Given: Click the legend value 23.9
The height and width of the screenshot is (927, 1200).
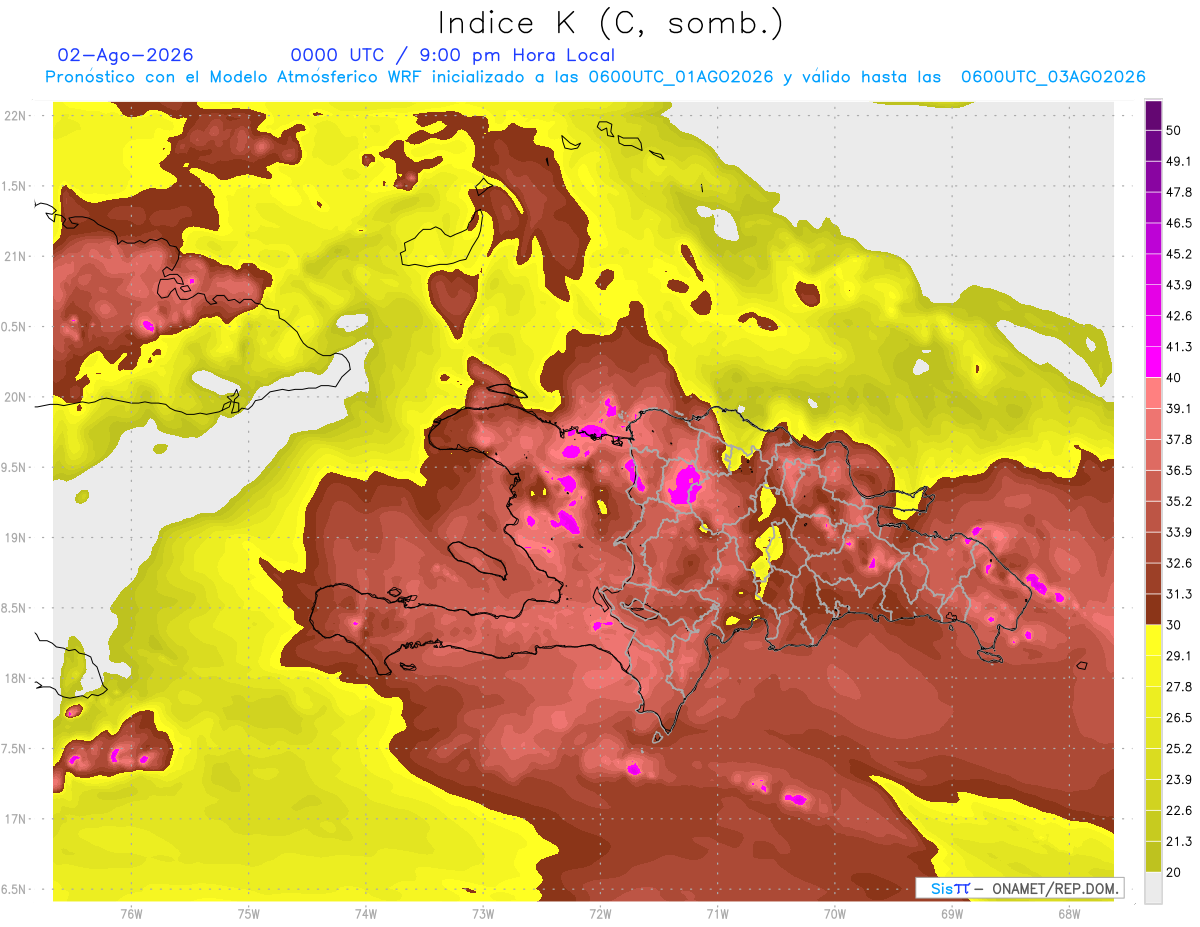Looking at the screenshot, I should [x=1179, y=779].
